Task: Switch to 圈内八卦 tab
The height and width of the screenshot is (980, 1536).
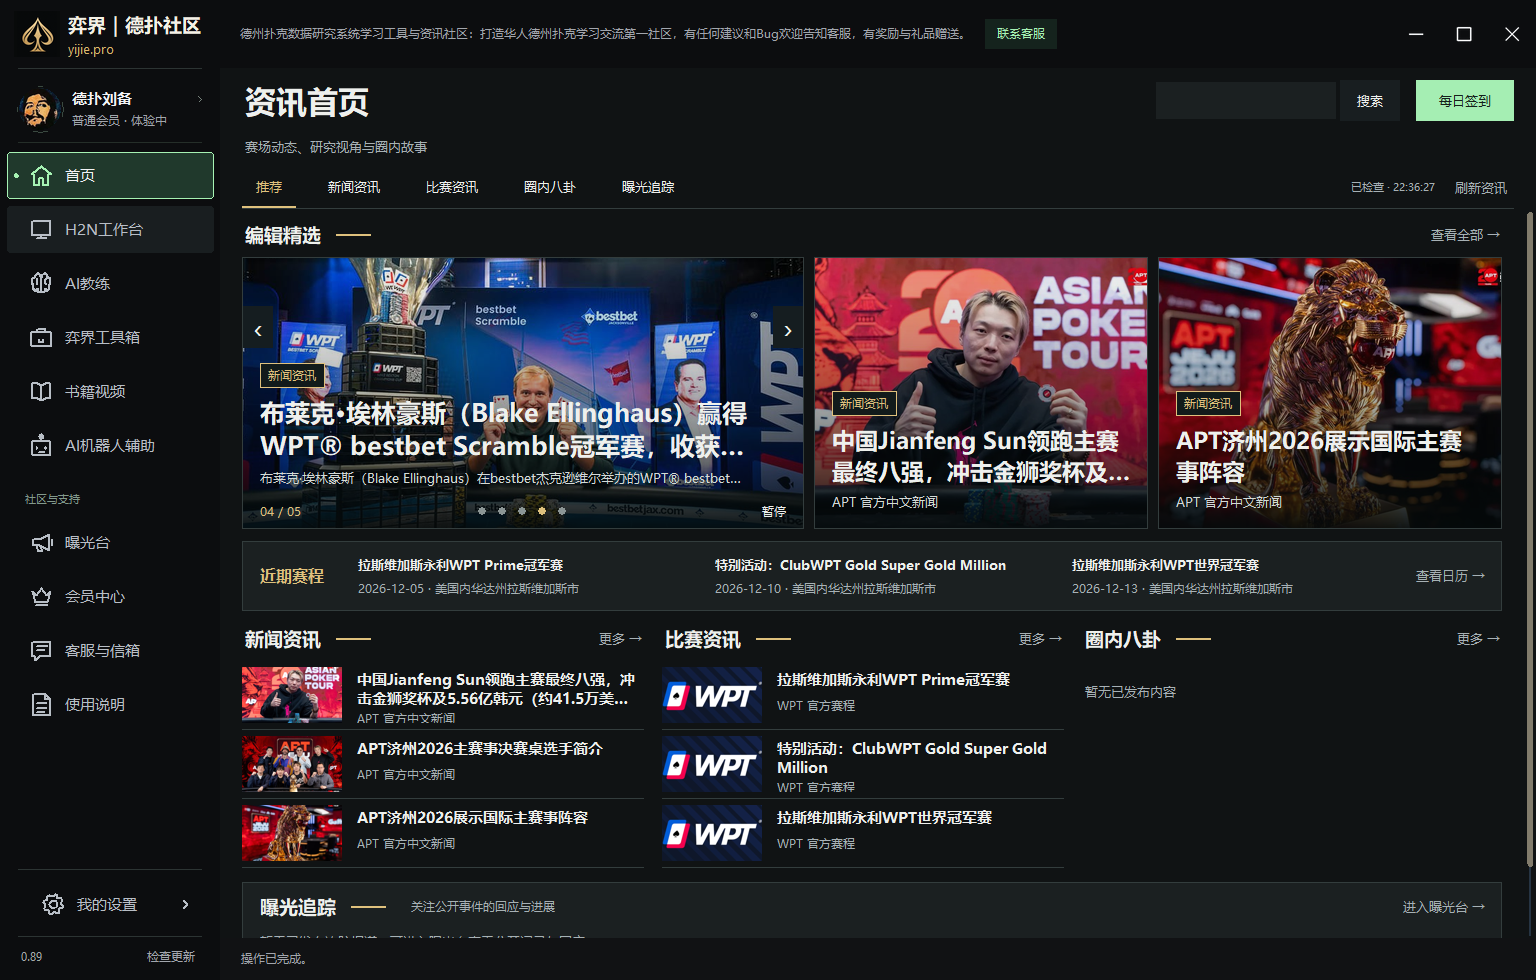Action: pos(550,188)
